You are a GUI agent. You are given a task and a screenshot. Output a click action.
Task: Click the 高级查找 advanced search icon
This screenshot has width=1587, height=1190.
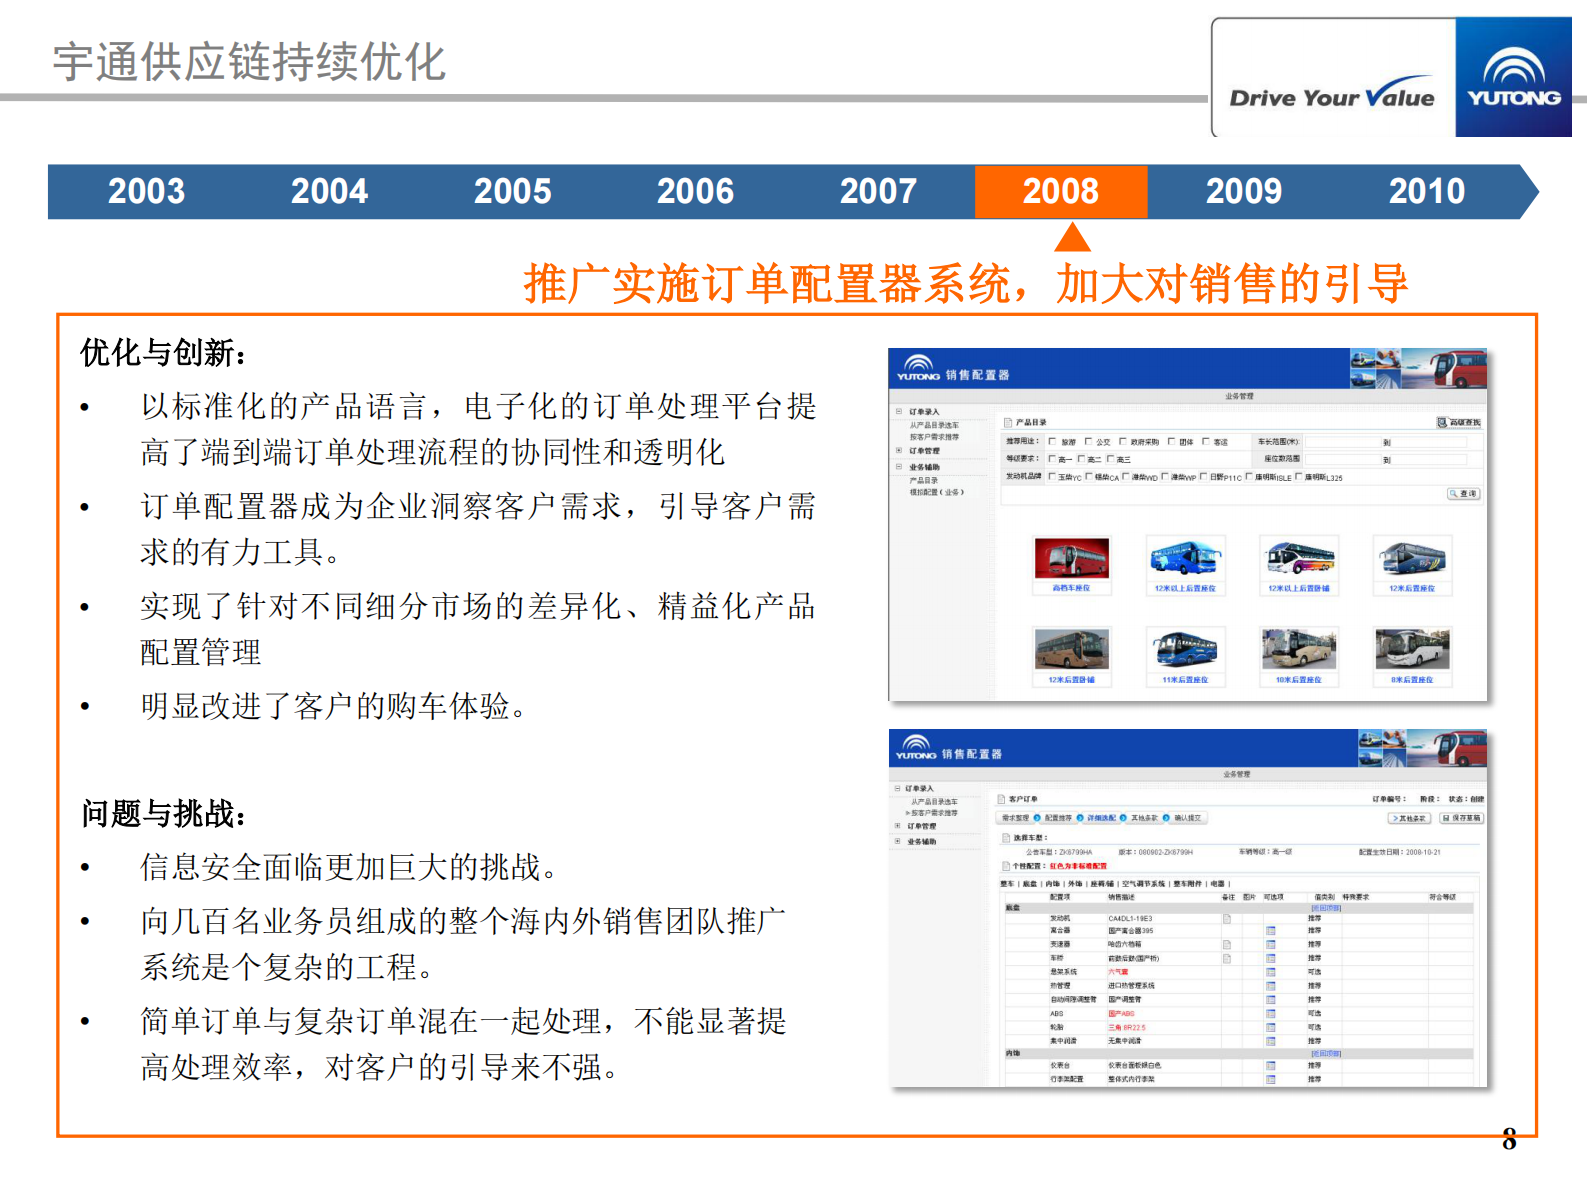(1442, 422)
